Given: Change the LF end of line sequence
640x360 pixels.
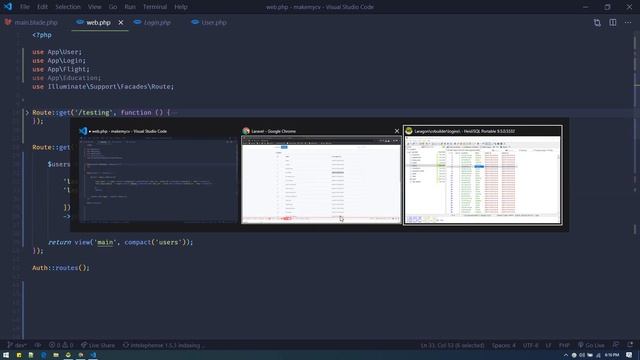Looking at the screenshot, I should (x=549, y=345).
